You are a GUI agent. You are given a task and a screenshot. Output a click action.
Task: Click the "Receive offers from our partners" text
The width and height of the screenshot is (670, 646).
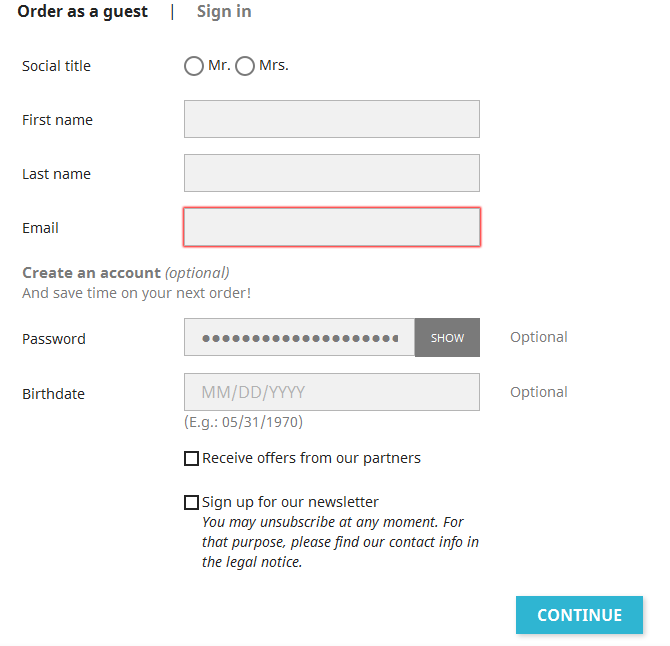pos(311,458)
